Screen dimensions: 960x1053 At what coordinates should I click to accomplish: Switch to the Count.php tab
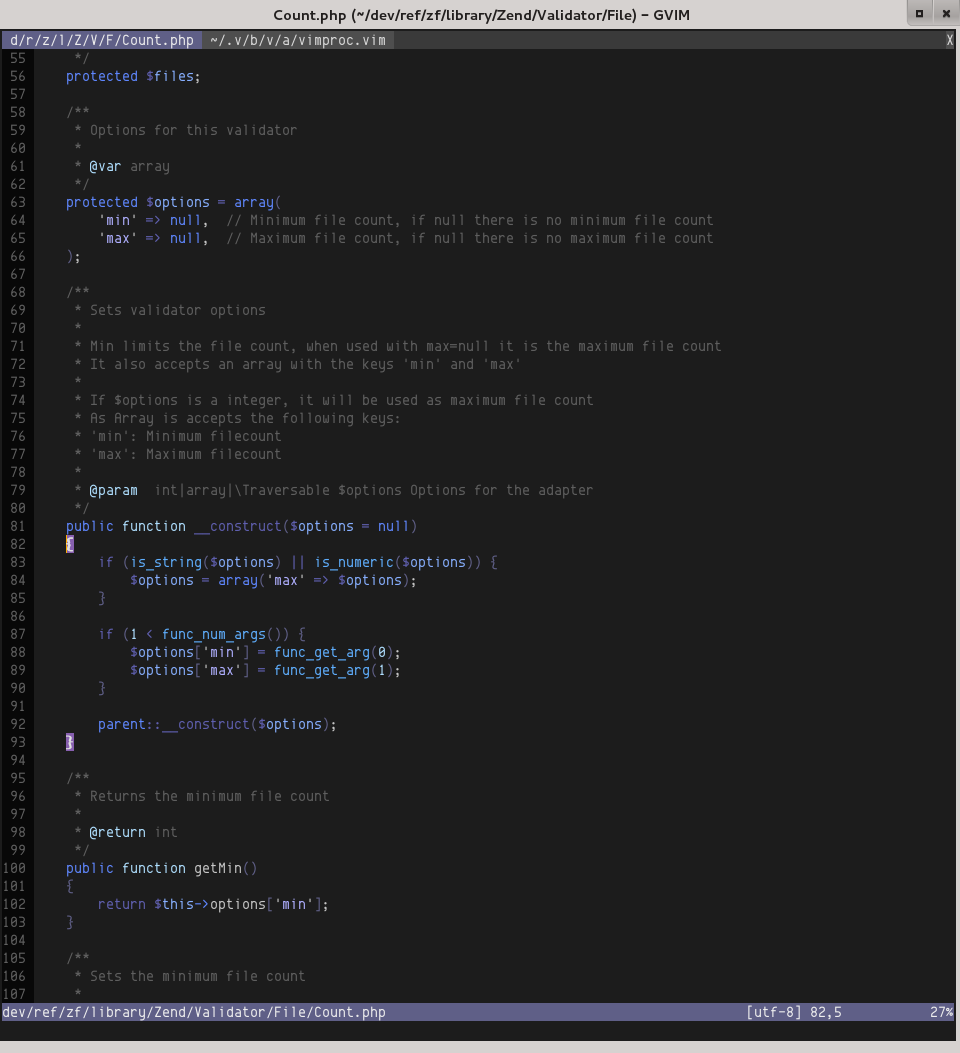[x=101, y=40]
